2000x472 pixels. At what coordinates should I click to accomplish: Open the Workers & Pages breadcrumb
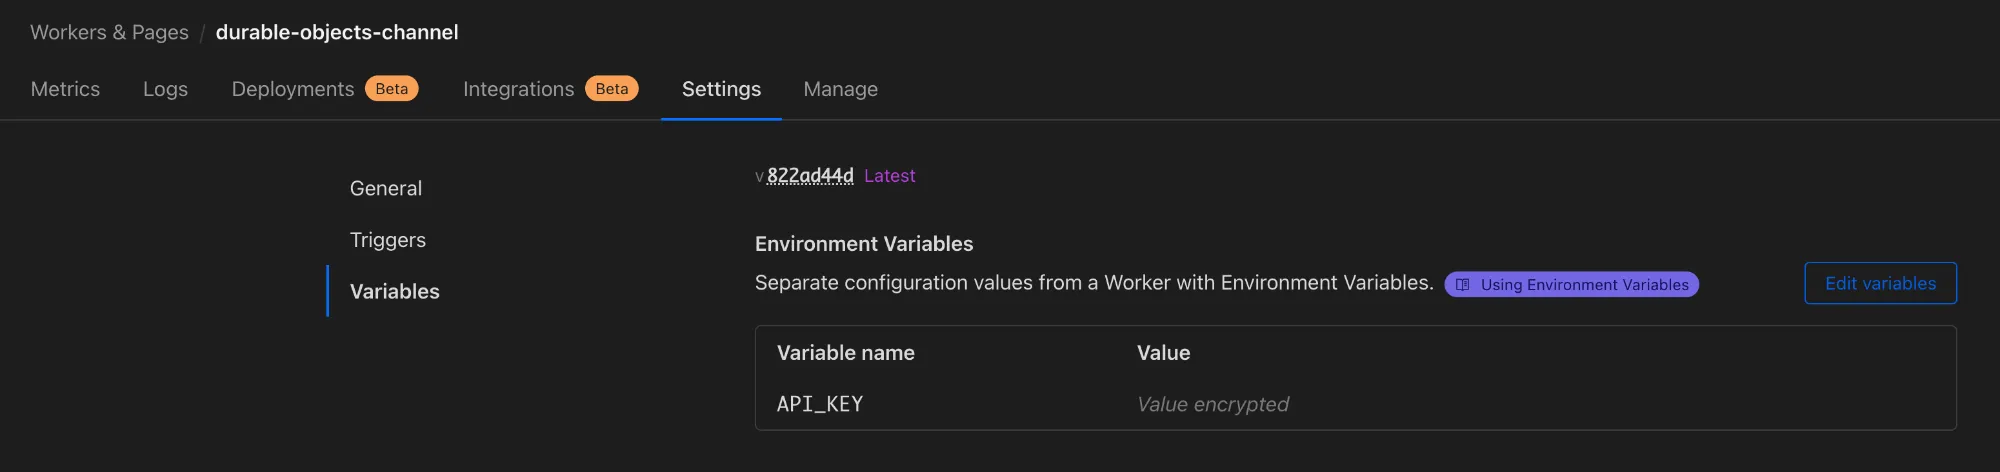pyautogui.click(x=109, y=32)
